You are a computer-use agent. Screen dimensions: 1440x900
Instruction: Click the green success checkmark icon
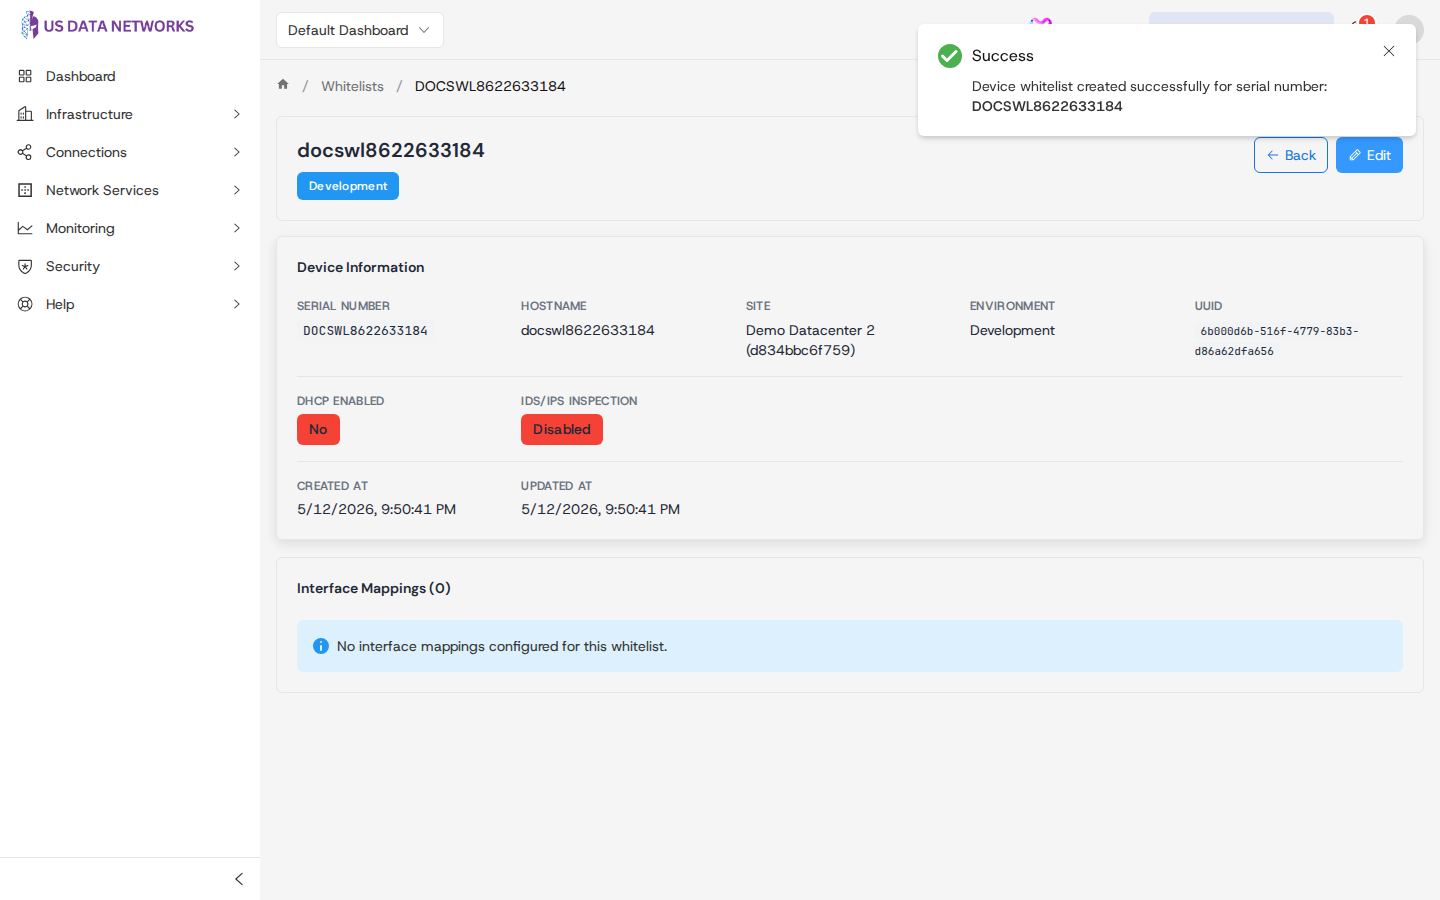950,56
